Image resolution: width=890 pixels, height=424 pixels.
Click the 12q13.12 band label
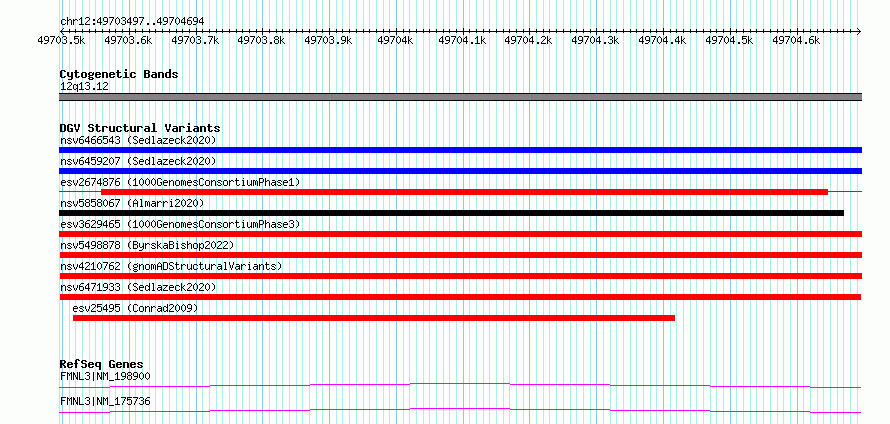(x=84, y=86)
